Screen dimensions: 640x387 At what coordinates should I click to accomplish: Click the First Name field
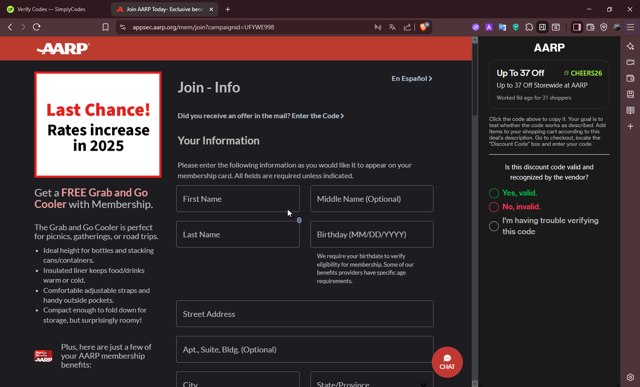(238, 199)
